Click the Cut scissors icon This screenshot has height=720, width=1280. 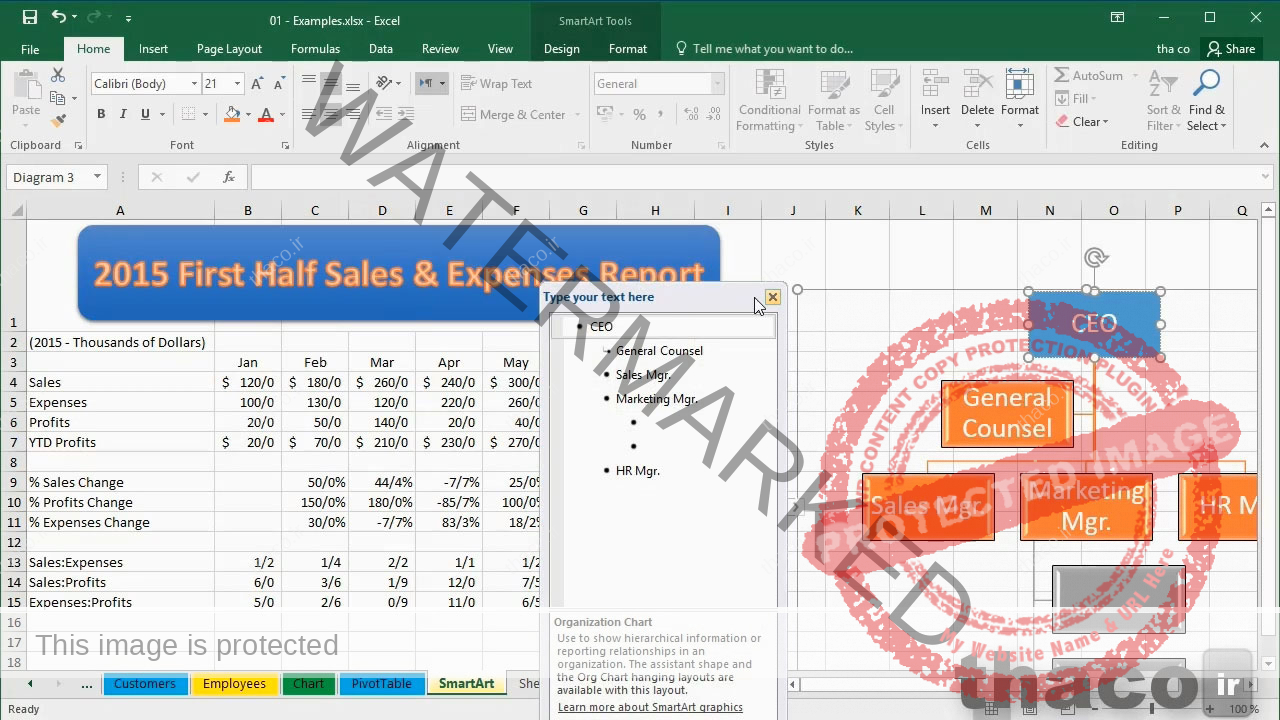tap(58, 76)
